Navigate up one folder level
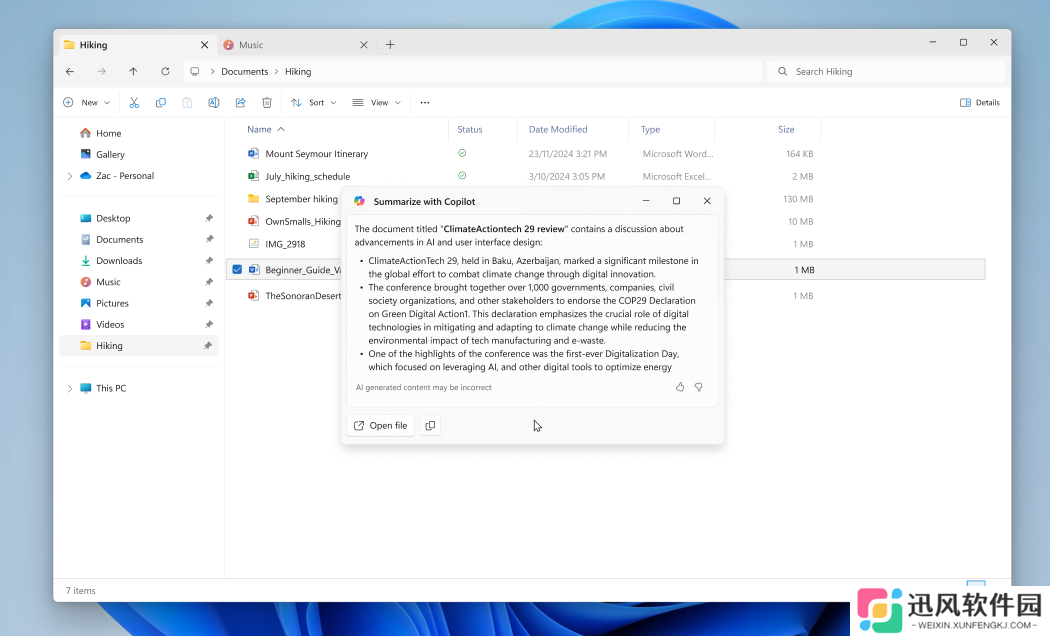Image resolution: width=1050 pixels, height=636 pixels. coord(133,72)
